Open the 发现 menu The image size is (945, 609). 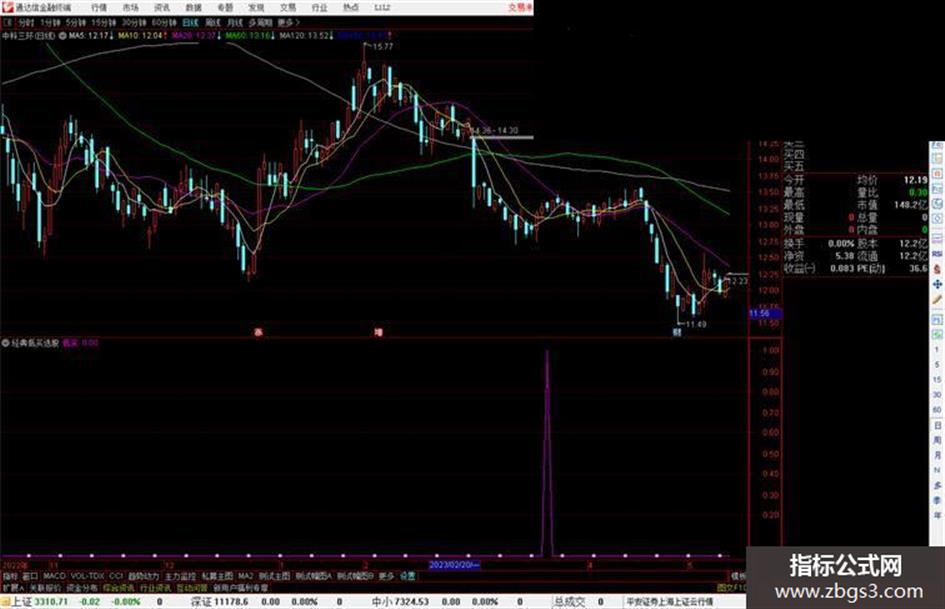coord(256,8)
